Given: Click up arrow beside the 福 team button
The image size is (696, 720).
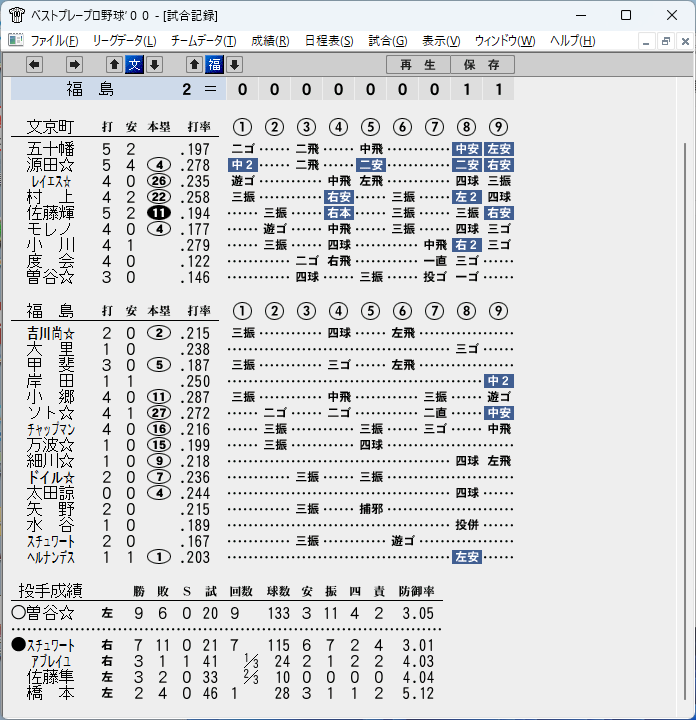Looking at the screenshot, I should tap(194, 65).
